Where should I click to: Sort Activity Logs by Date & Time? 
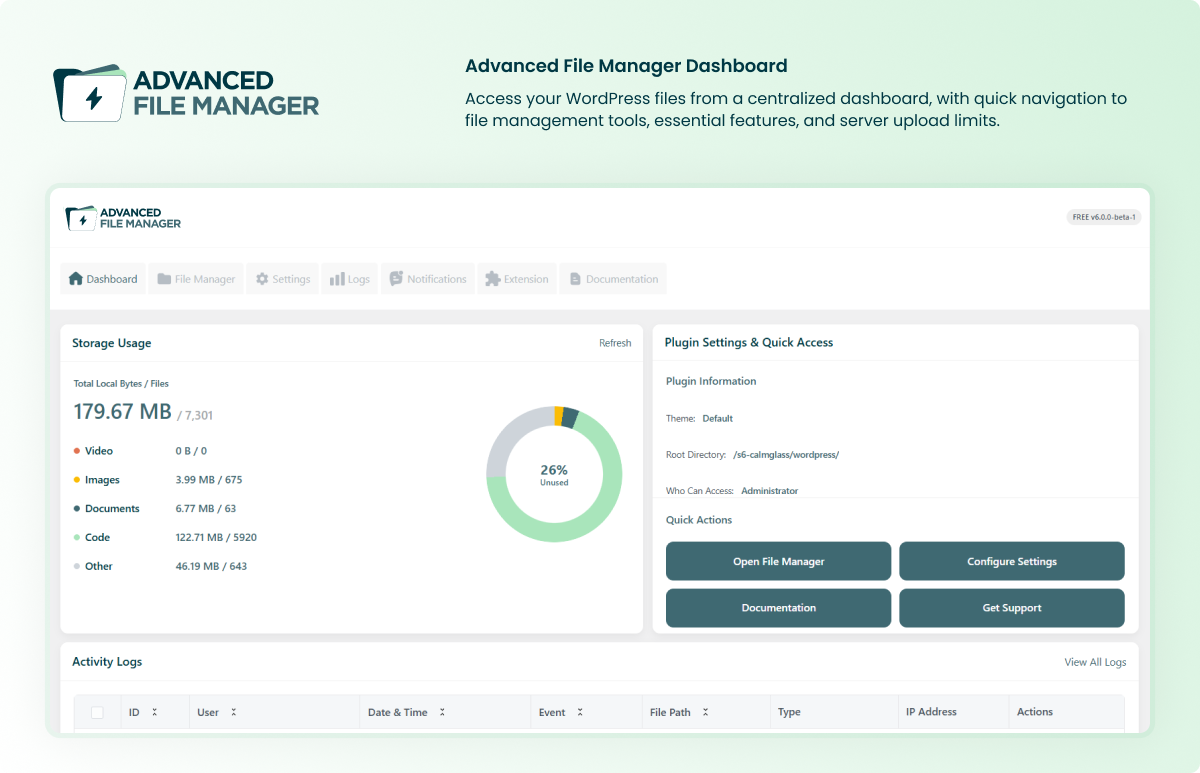pyautogui.click(x=442, y=712)
